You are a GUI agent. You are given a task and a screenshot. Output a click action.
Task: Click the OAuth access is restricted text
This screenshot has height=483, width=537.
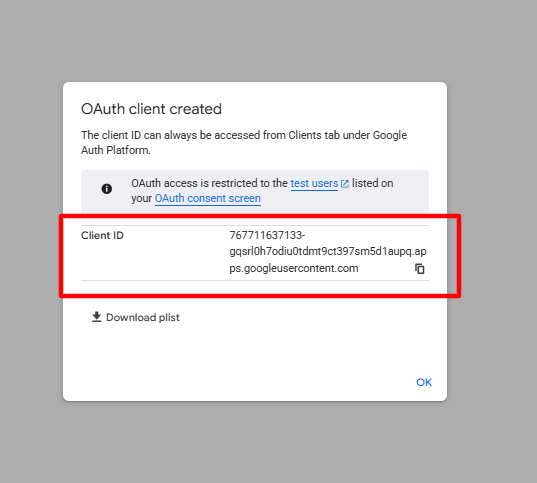click(x=209, y=183)
